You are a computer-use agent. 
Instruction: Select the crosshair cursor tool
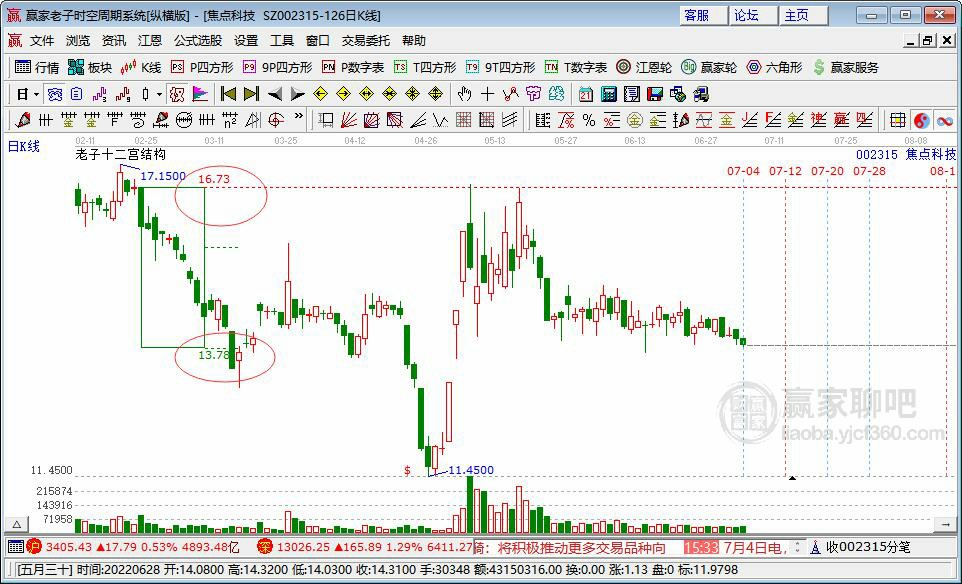(x=488, y=94)
